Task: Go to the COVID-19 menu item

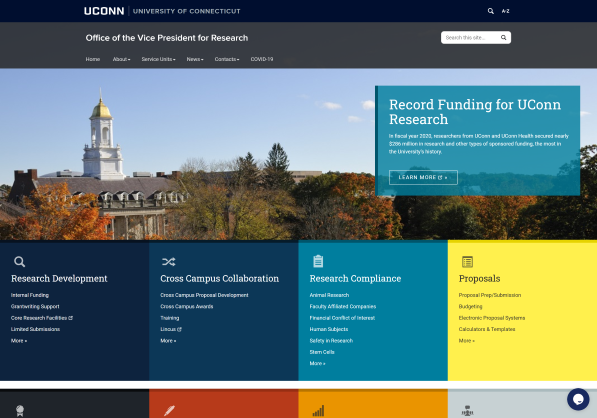Action: pyautogui.click(x=262, y=59)
